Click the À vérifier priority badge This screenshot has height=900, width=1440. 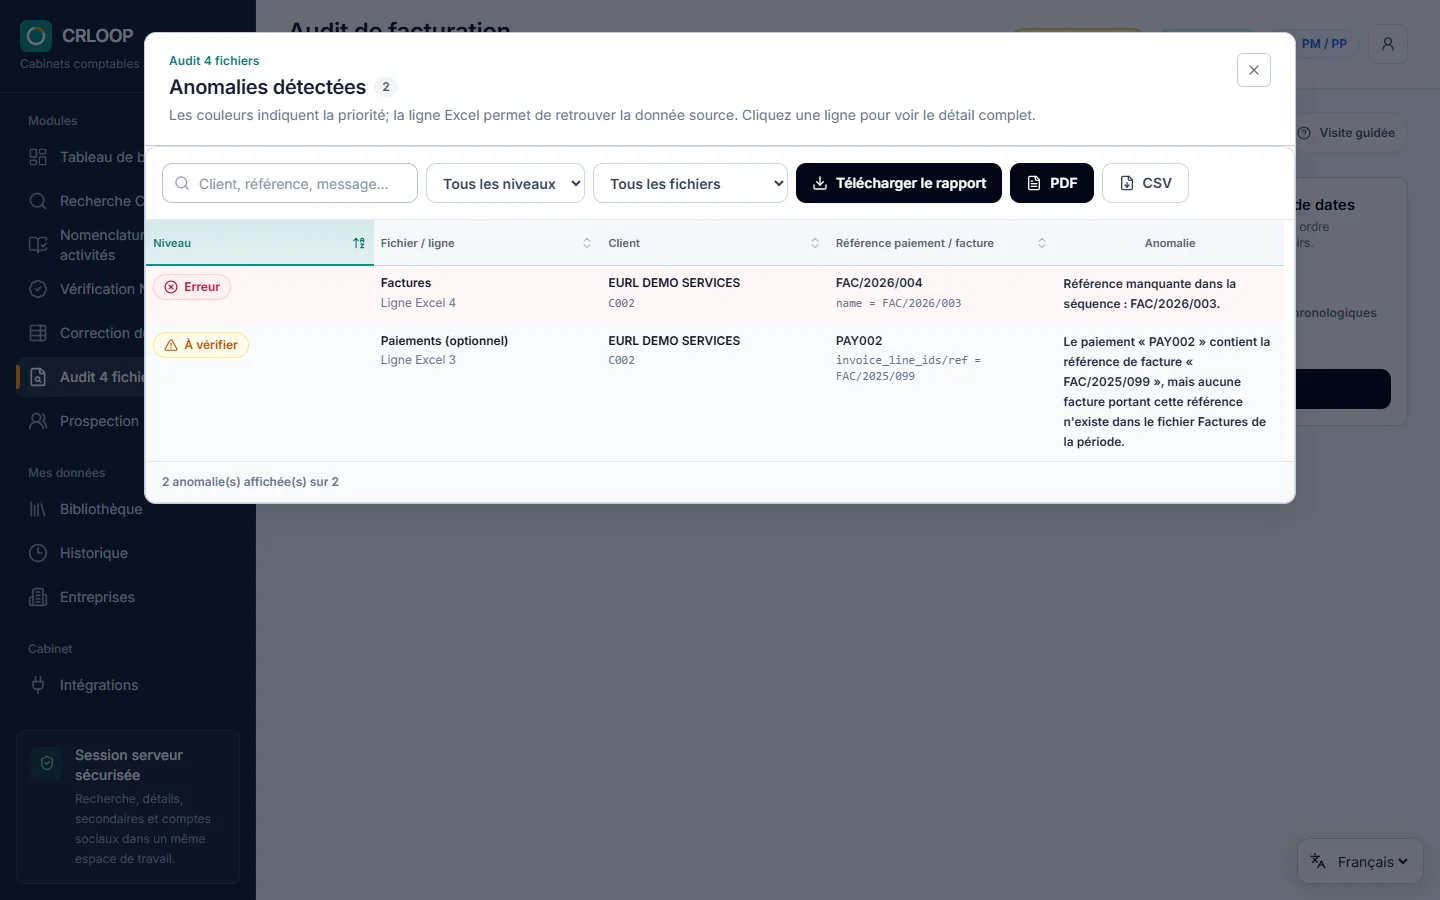point(201,345)
